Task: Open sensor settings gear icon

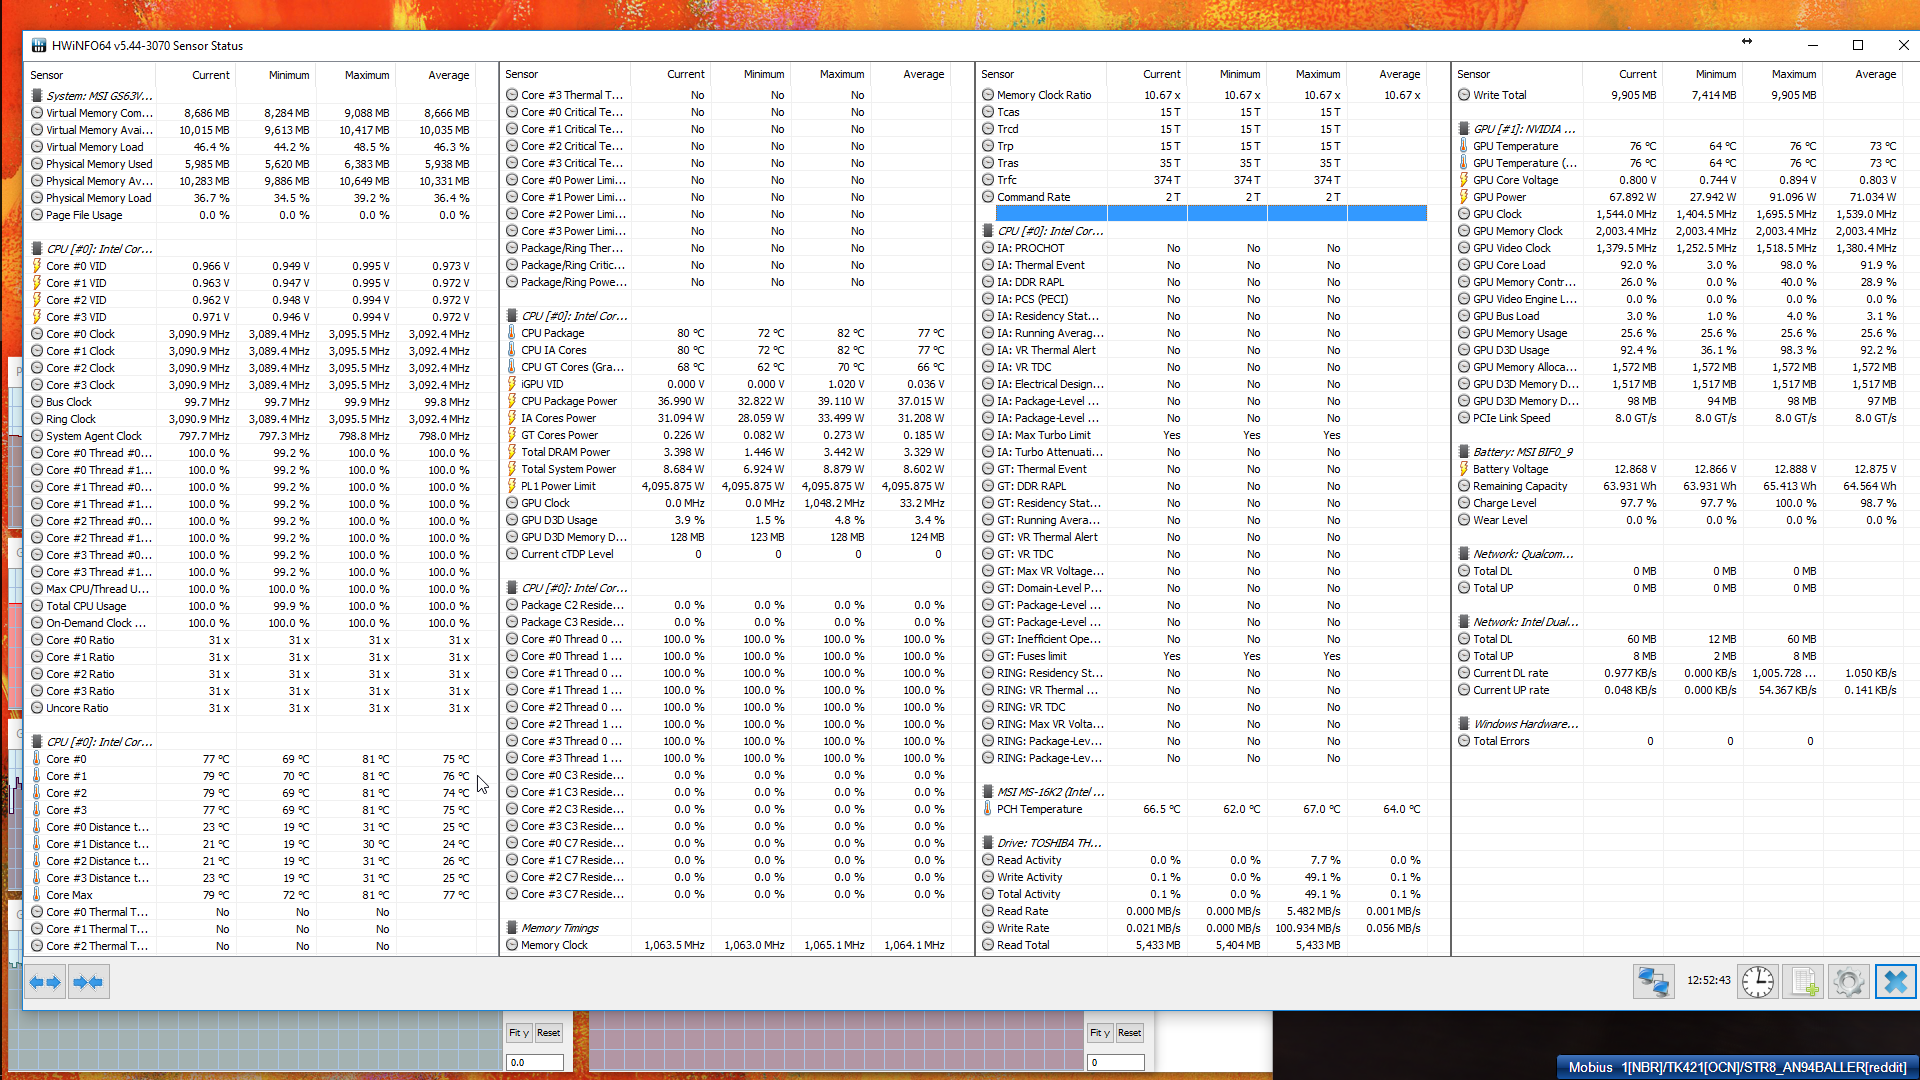Action: pos(1848,982)
